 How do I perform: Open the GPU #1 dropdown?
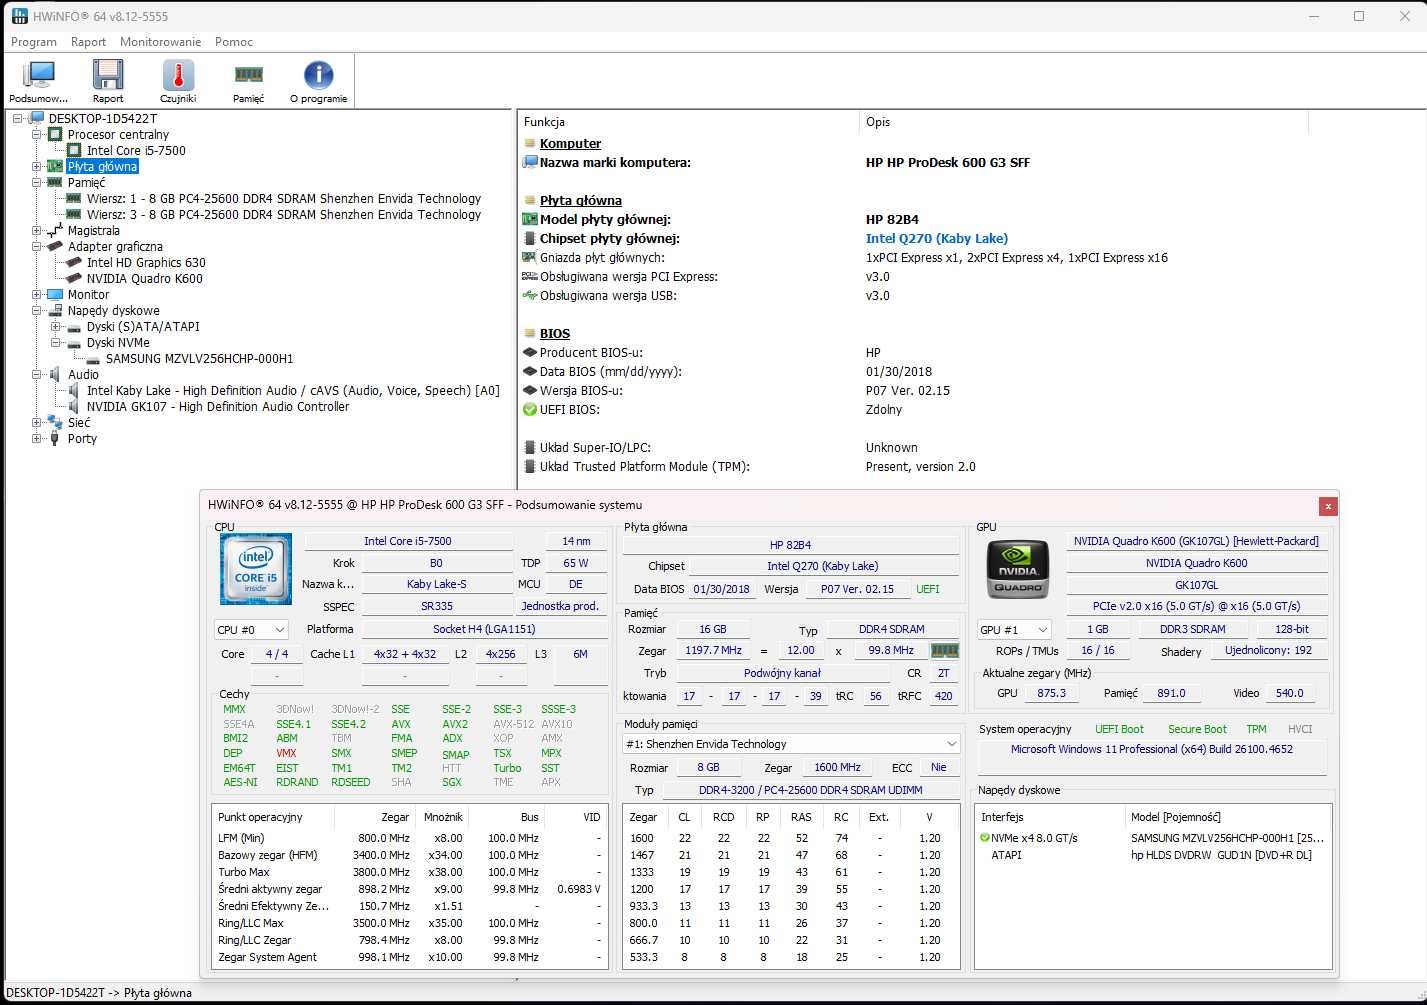pyautogui.click(x=1014, y=630)
